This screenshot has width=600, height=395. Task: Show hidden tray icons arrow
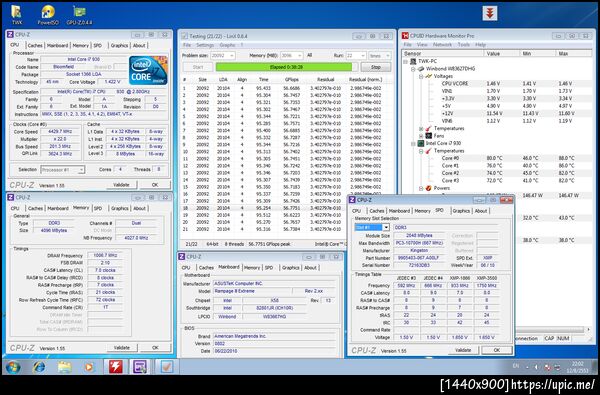coord(527,367)
